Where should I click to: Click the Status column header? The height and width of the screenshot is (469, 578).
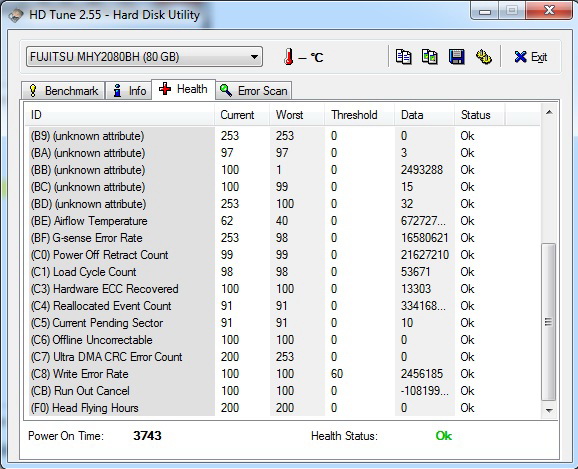[x=480, y=115]
